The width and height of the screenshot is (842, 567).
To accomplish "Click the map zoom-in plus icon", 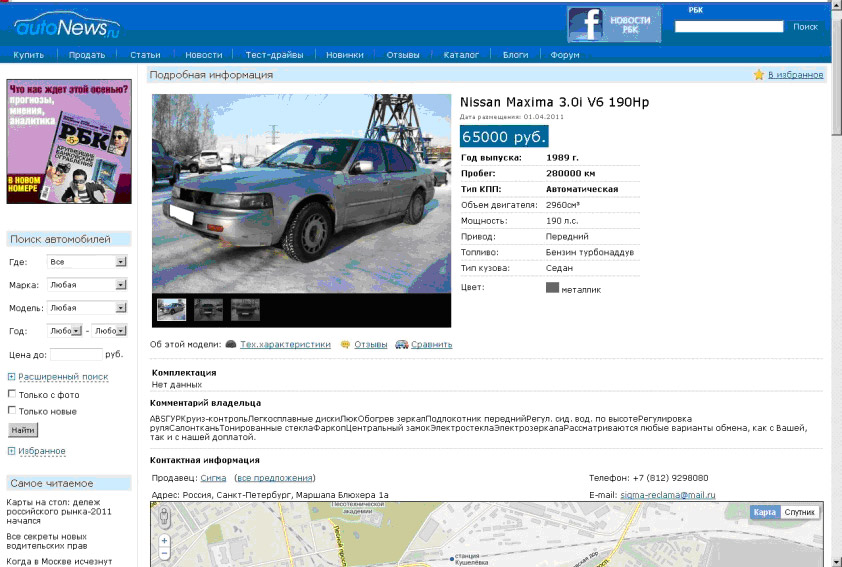I will [x=164, y=541].
